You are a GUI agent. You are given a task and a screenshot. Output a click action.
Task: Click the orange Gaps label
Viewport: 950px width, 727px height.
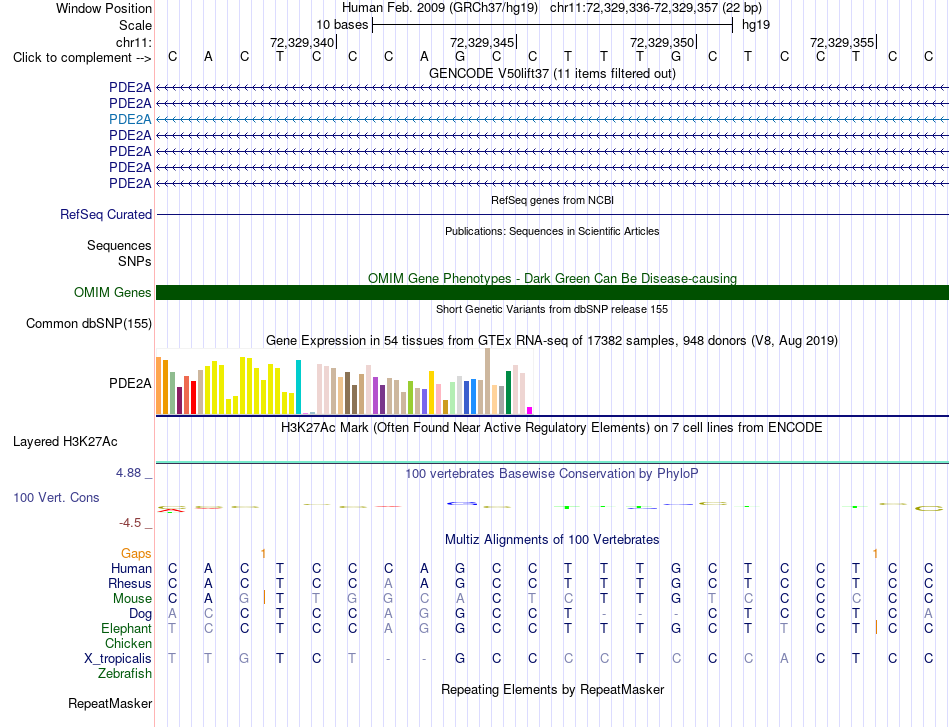click(136, 553)
